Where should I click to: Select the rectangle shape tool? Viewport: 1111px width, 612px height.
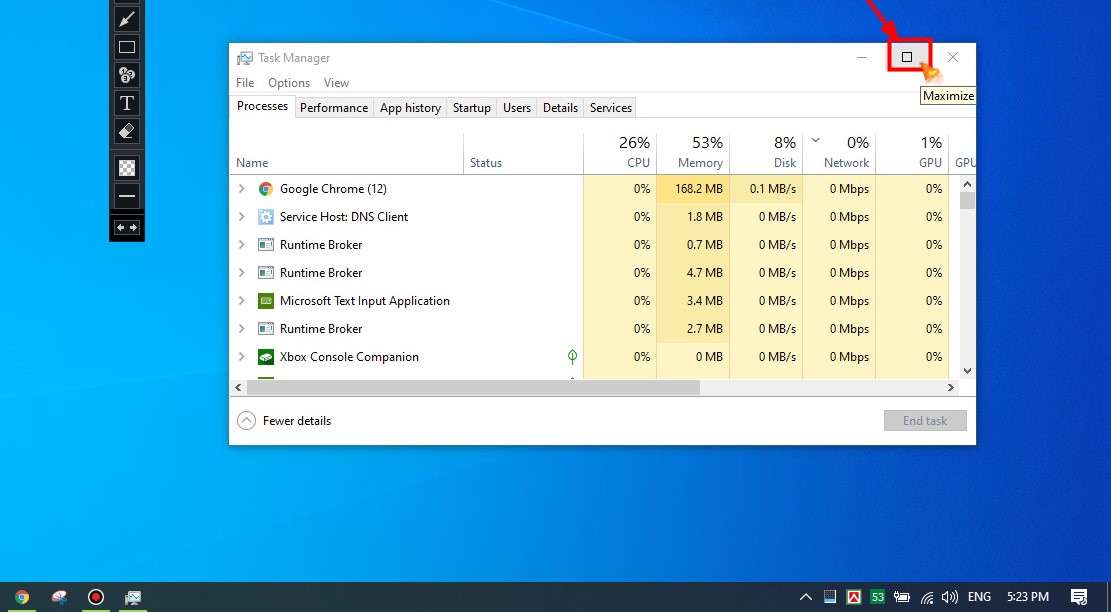[x=126, y=47]
